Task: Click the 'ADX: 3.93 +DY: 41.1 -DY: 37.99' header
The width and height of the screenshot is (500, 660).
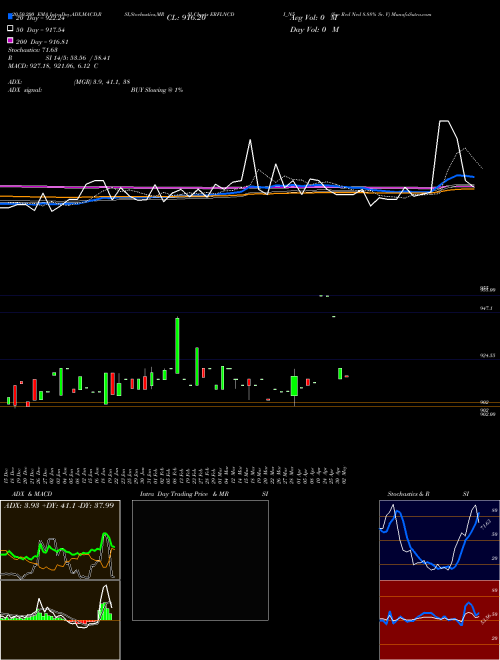Action: (59, 505)
